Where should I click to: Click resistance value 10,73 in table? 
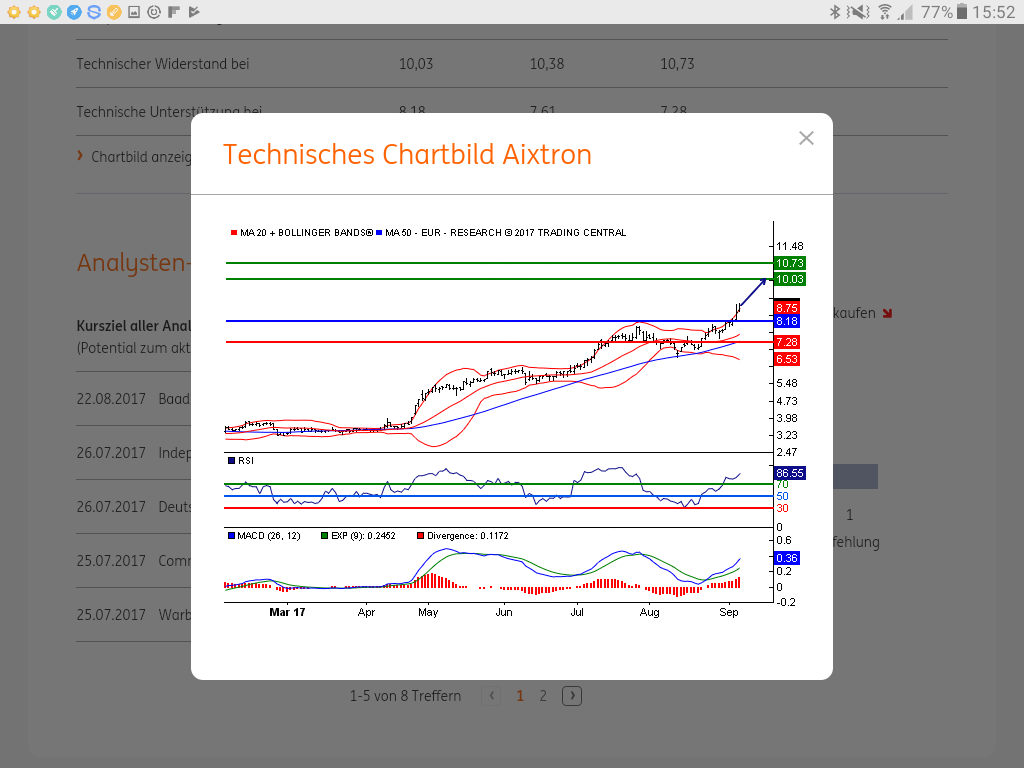pyautogui.click(x=677, y=64)
